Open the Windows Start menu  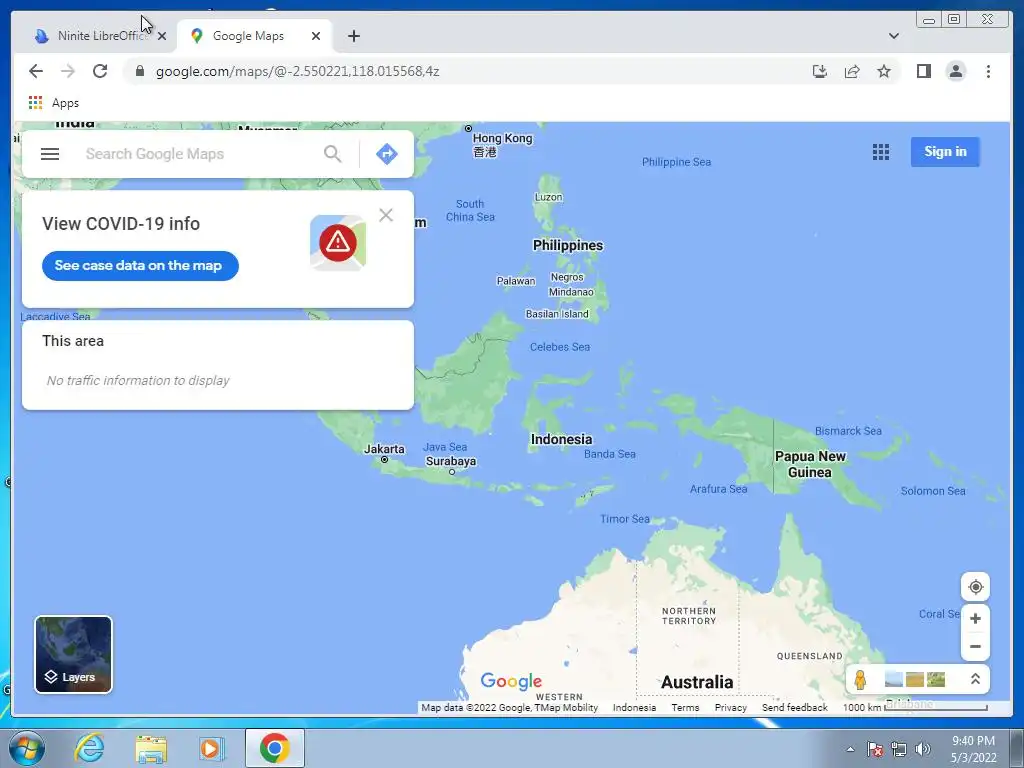[x=25, y=748]
